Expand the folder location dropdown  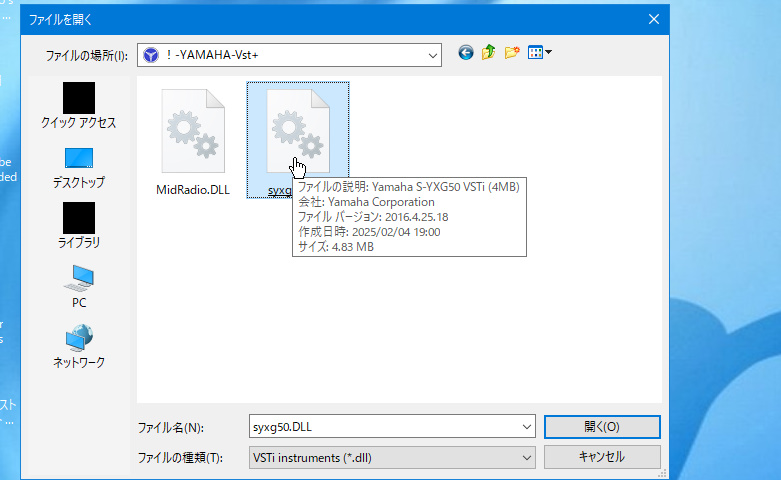433,55
